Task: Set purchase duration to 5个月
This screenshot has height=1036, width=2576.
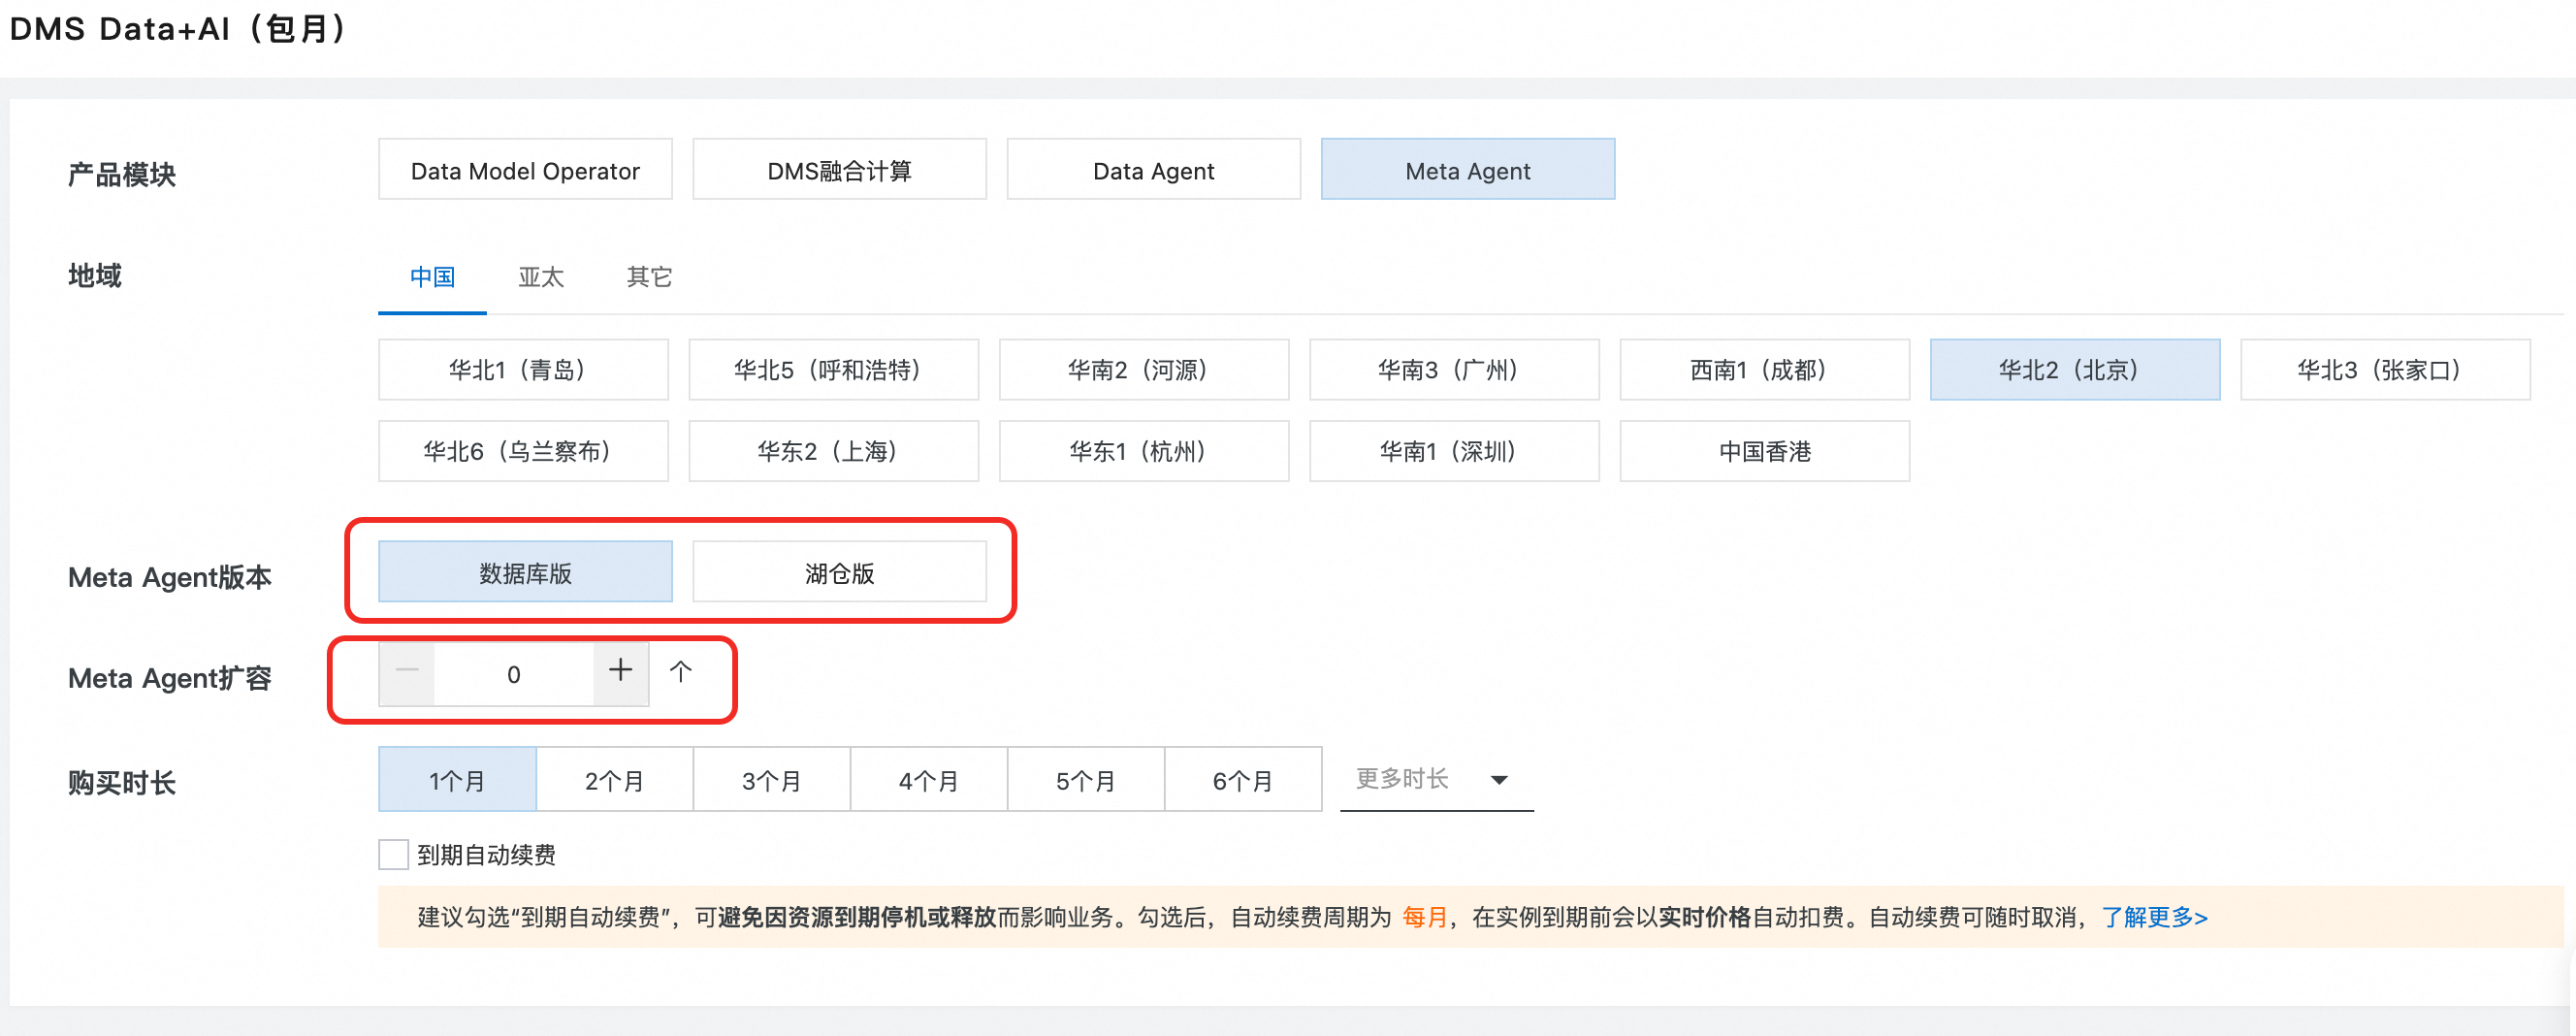Action: tap(1085, 779)
